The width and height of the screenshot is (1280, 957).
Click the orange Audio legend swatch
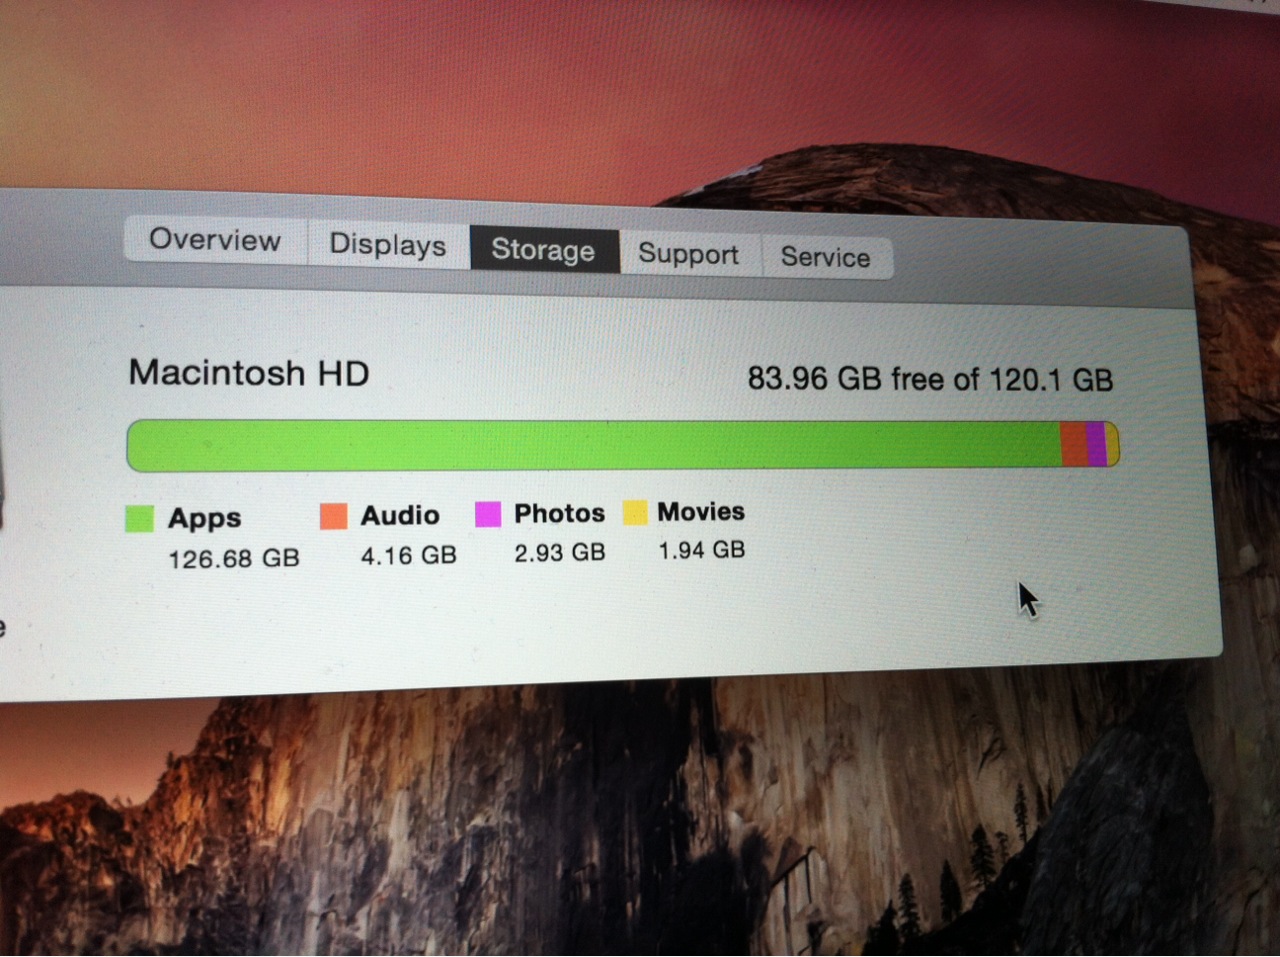(x=333, y=516)
